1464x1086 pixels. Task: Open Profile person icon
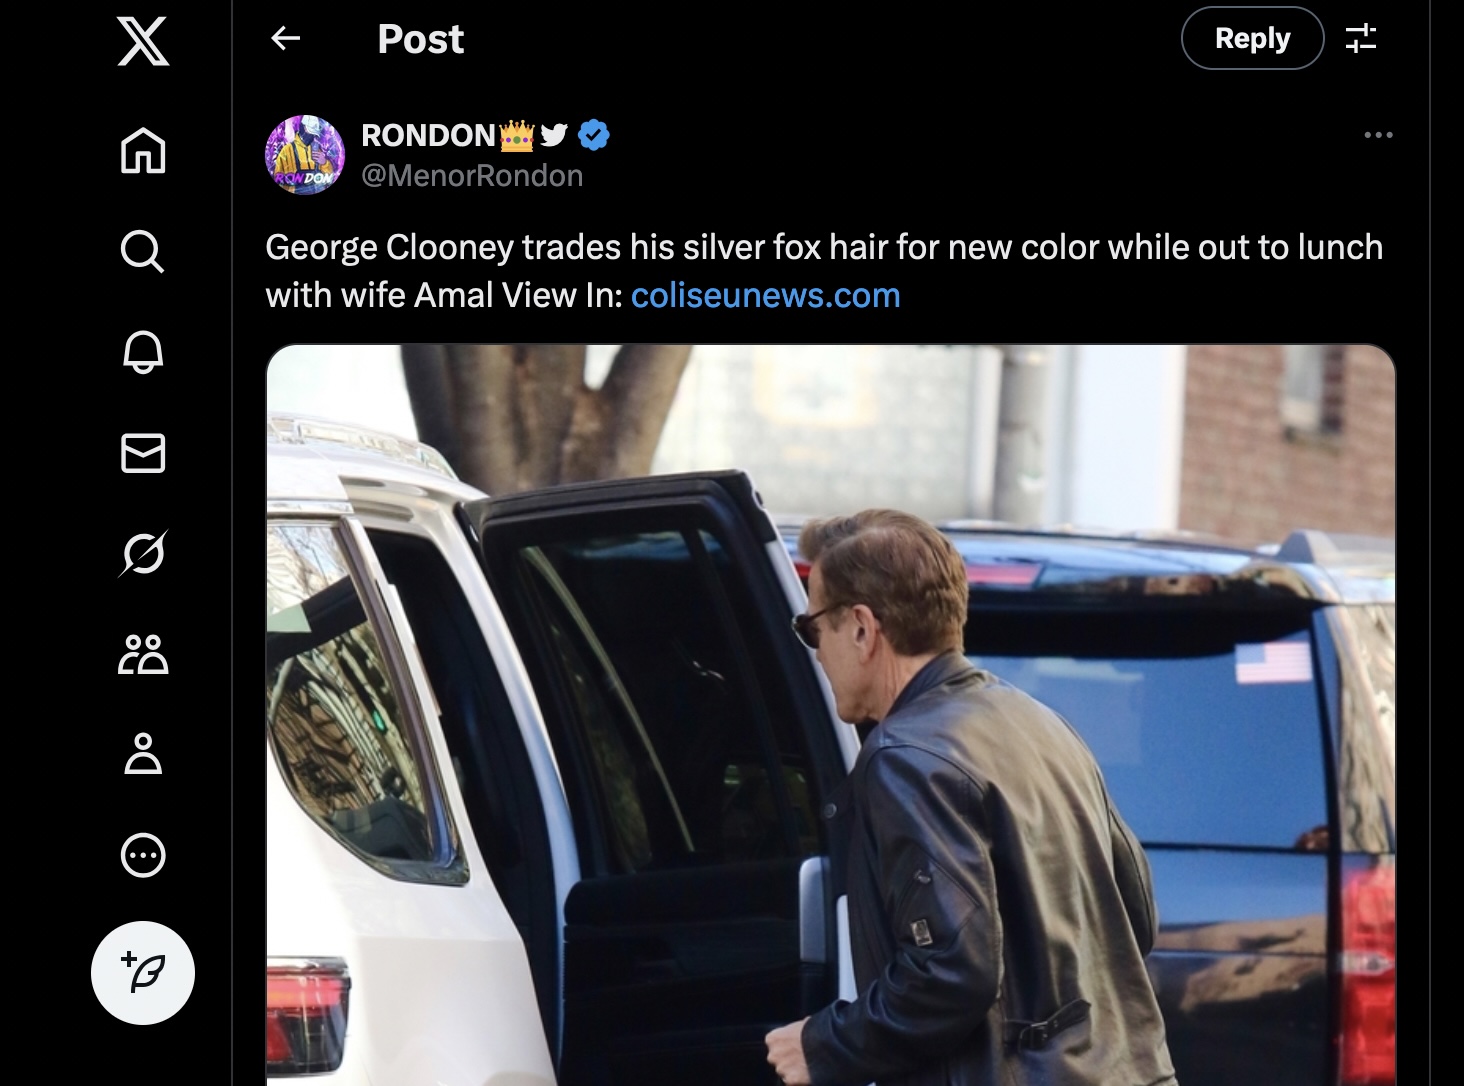[143, 754]
